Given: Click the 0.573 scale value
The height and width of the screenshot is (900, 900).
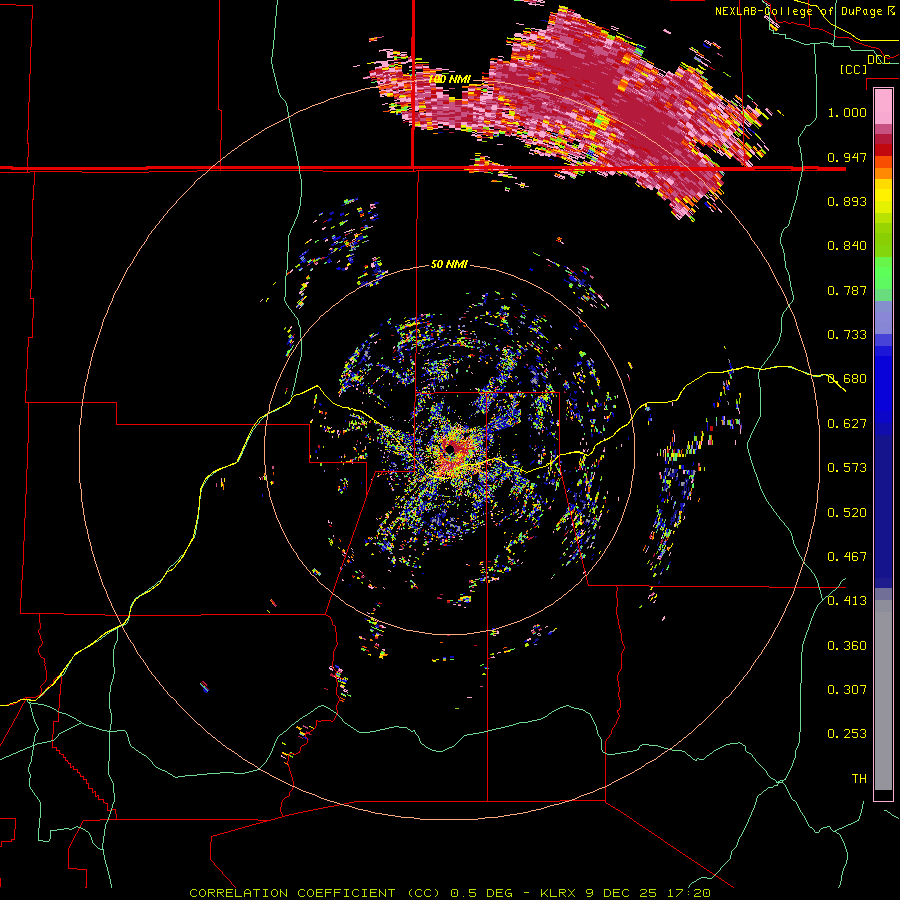Looking at the screenshot, I should pyautogui.click(x=847, y=468).
